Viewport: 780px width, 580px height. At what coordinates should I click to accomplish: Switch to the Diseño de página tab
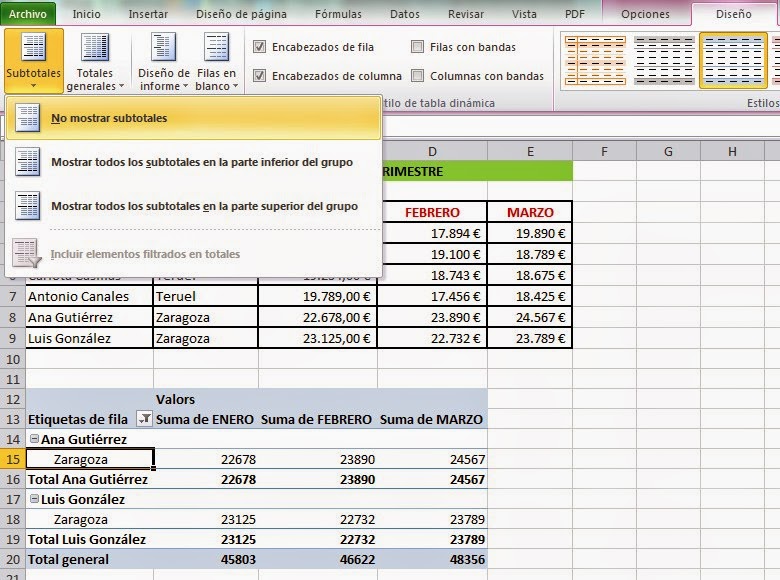[241, 14]
